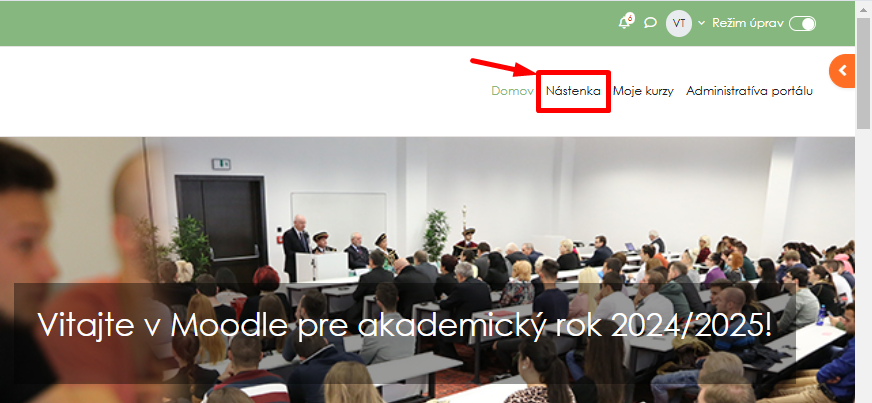
Task: Click the green exit sign in banner photo
Action: pos(221,163)
